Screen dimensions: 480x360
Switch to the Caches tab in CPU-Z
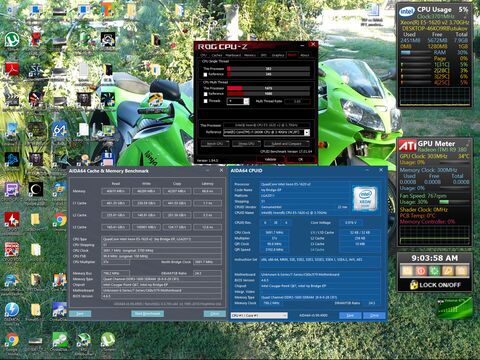click(x=217, y=55)
